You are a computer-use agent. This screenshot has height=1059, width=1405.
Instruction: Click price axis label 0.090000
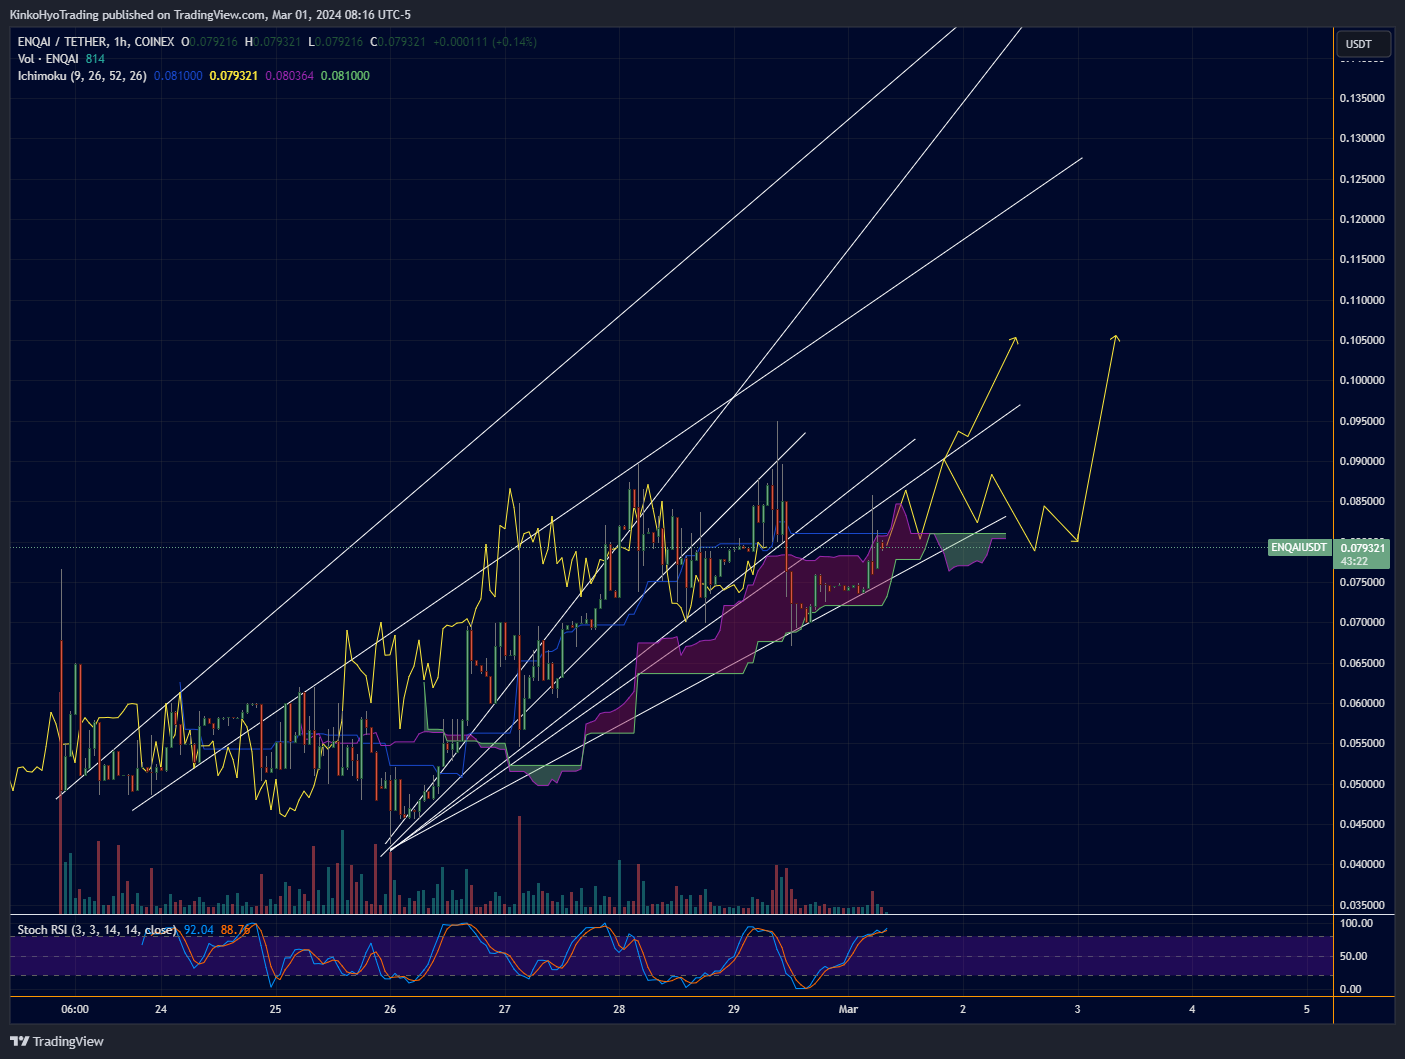(1362, 461)
